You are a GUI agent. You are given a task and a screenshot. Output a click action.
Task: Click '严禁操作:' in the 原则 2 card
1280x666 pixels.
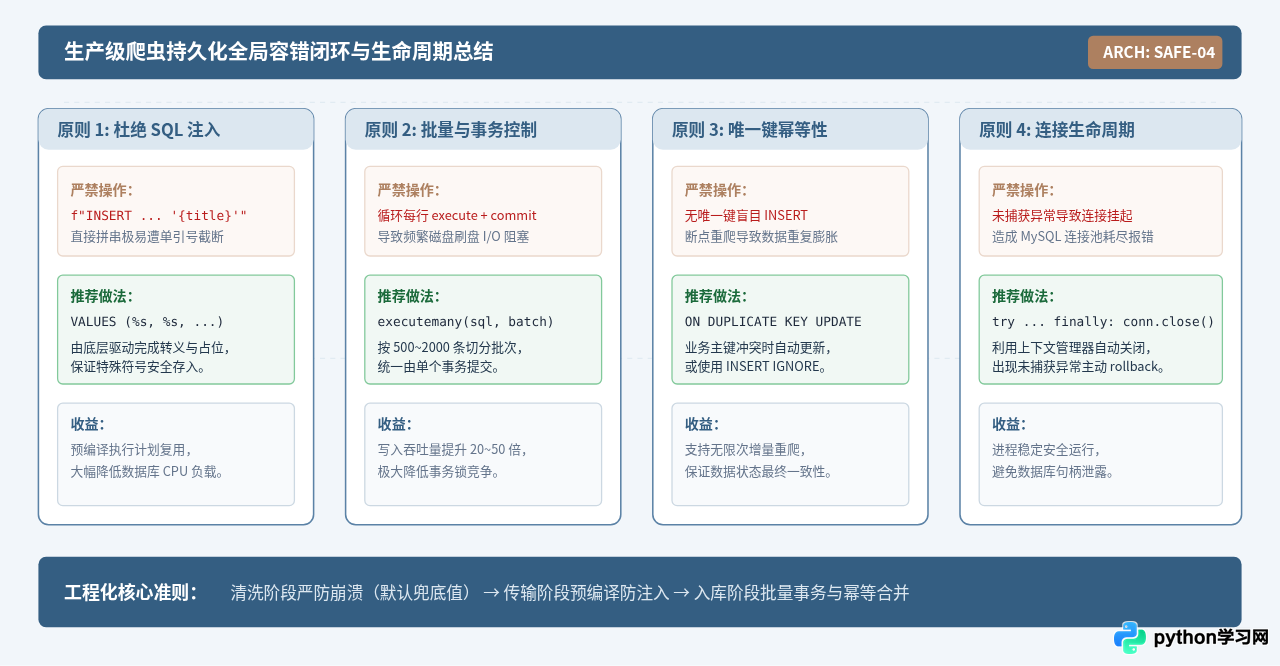pos(409,190)
